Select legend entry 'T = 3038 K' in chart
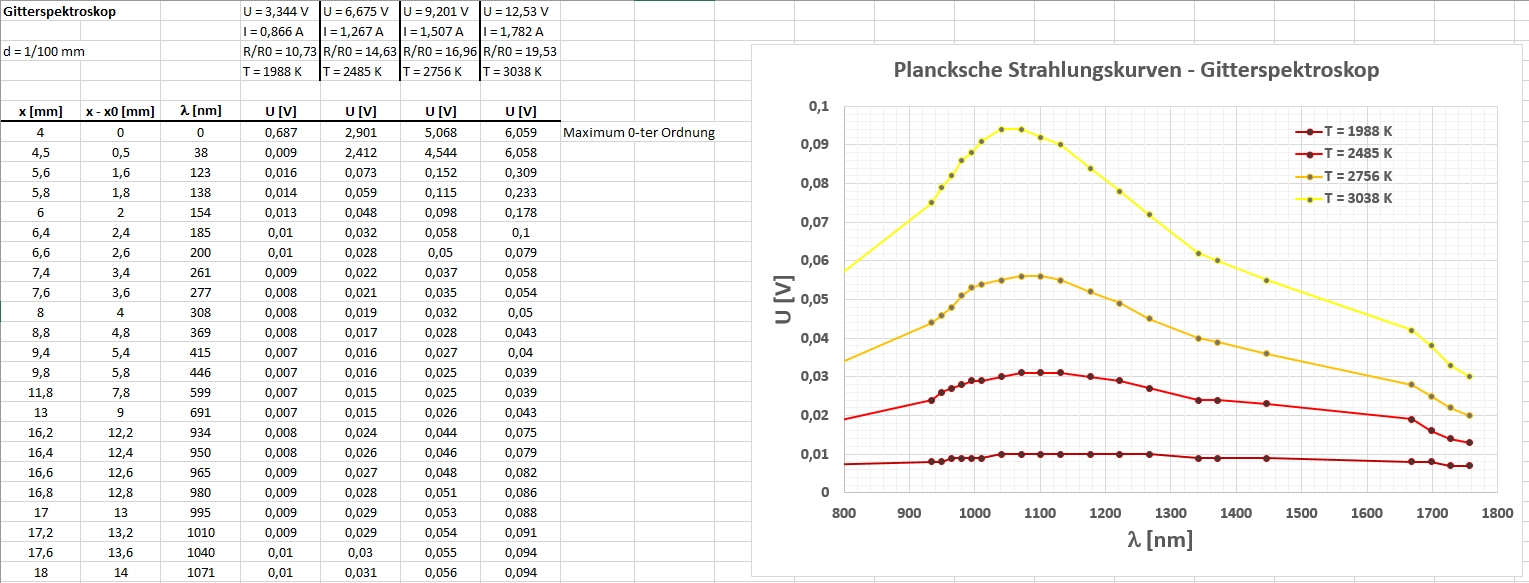 (1343, 198)
